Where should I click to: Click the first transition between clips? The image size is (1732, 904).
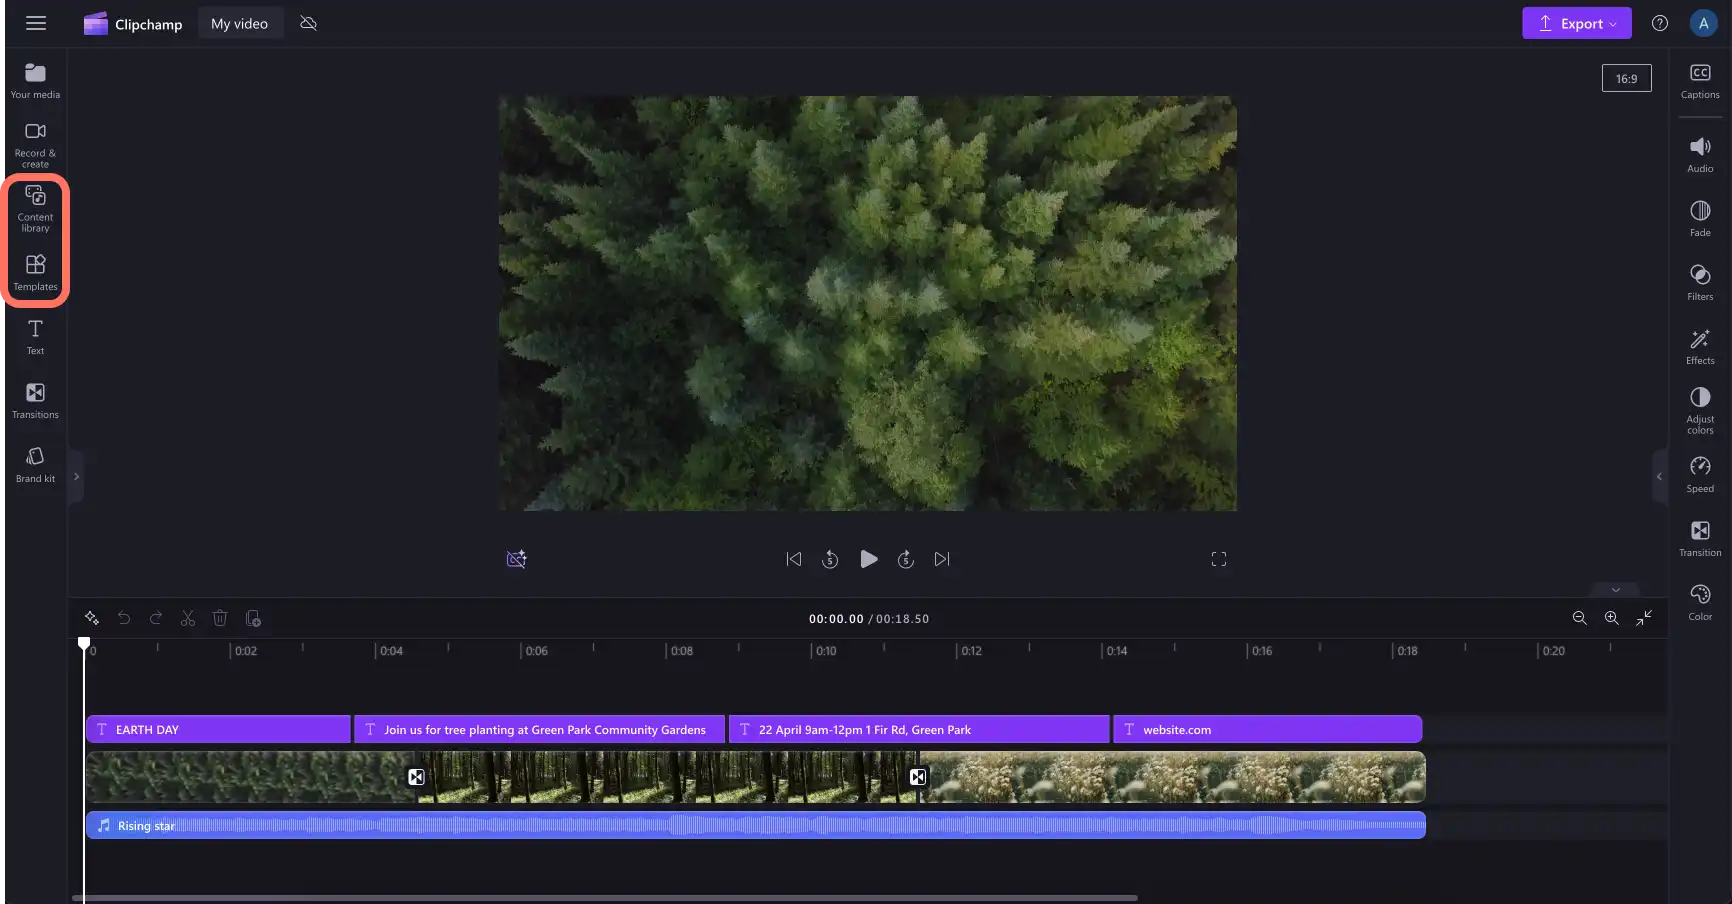416,777
